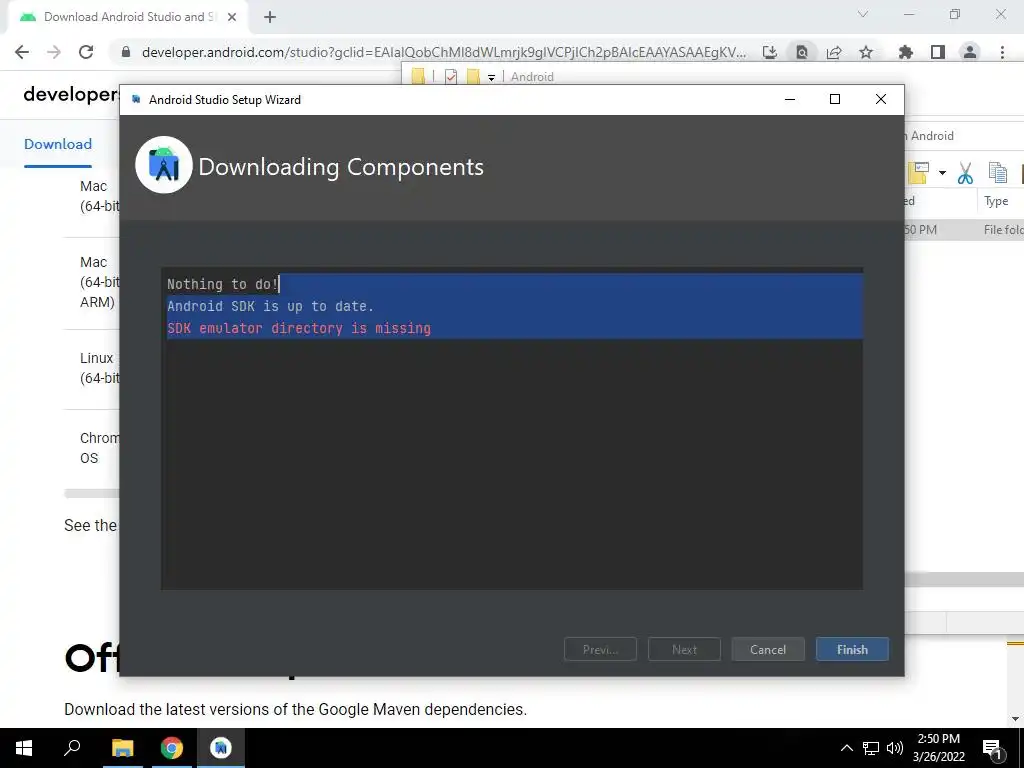The image size is (1024, 768).
Task: Open Windows taskbar search
Action: 72,748
